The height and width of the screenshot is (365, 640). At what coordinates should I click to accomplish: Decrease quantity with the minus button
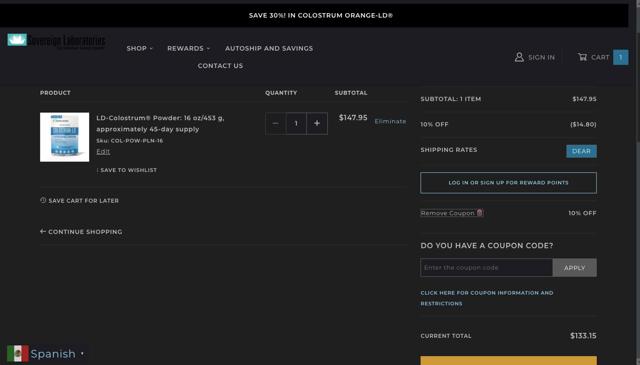pyautogui.click(x=276, y=123)
